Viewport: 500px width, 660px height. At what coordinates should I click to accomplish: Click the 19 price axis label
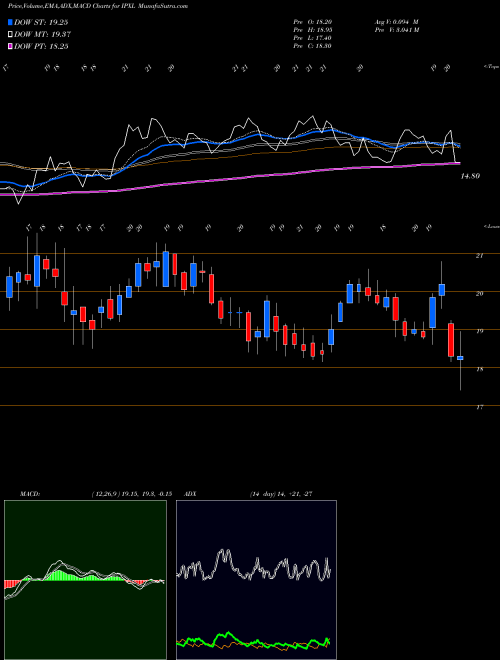[x=479, y=331]
